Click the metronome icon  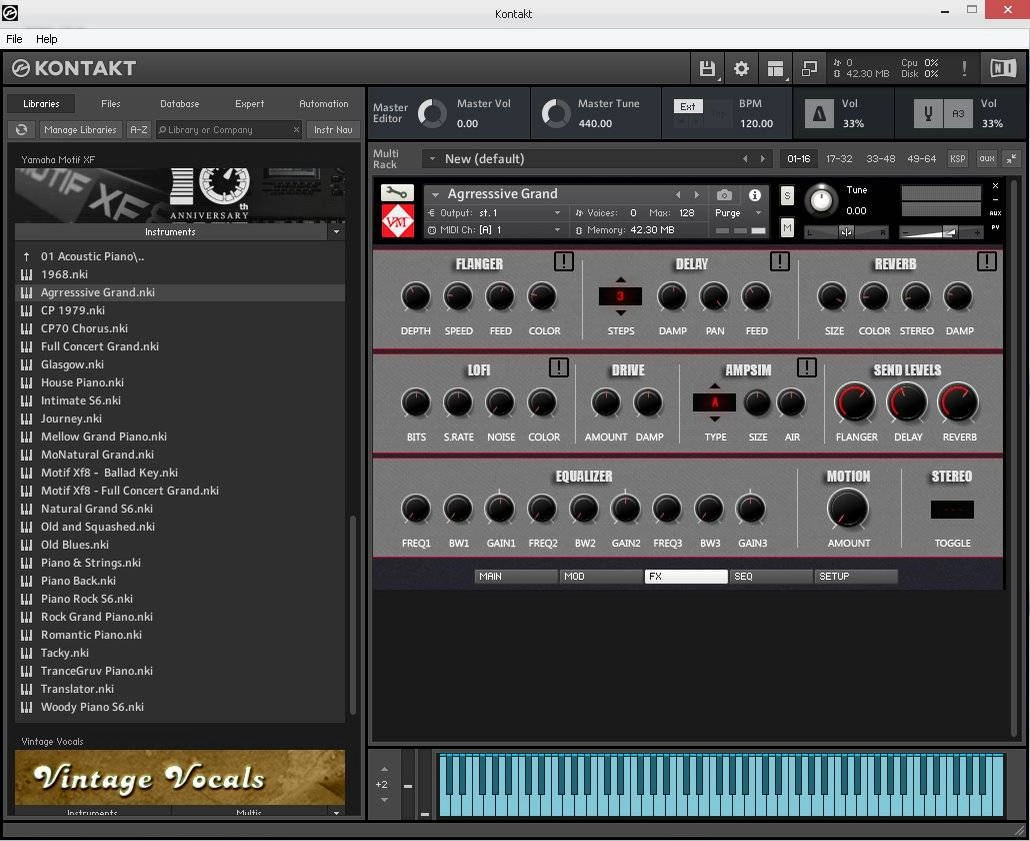click(819, 114)
